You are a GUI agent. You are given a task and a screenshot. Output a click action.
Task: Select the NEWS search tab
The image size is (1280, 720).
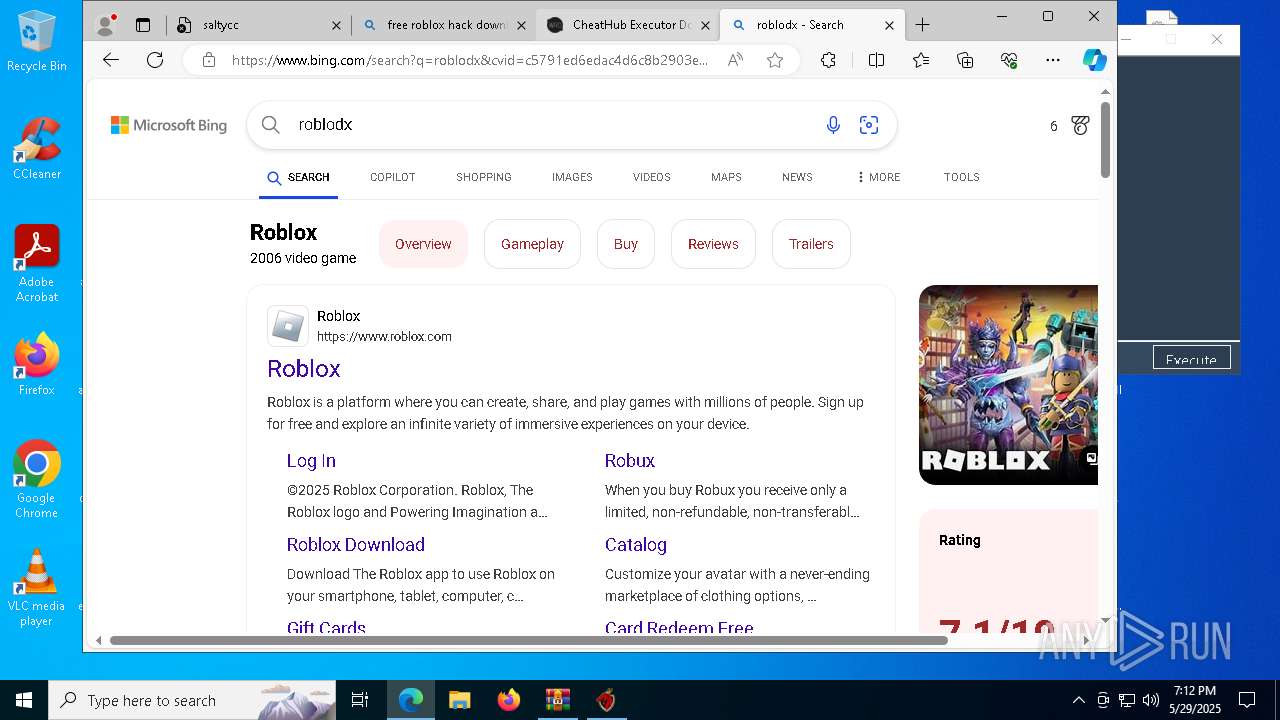point(797,177)
